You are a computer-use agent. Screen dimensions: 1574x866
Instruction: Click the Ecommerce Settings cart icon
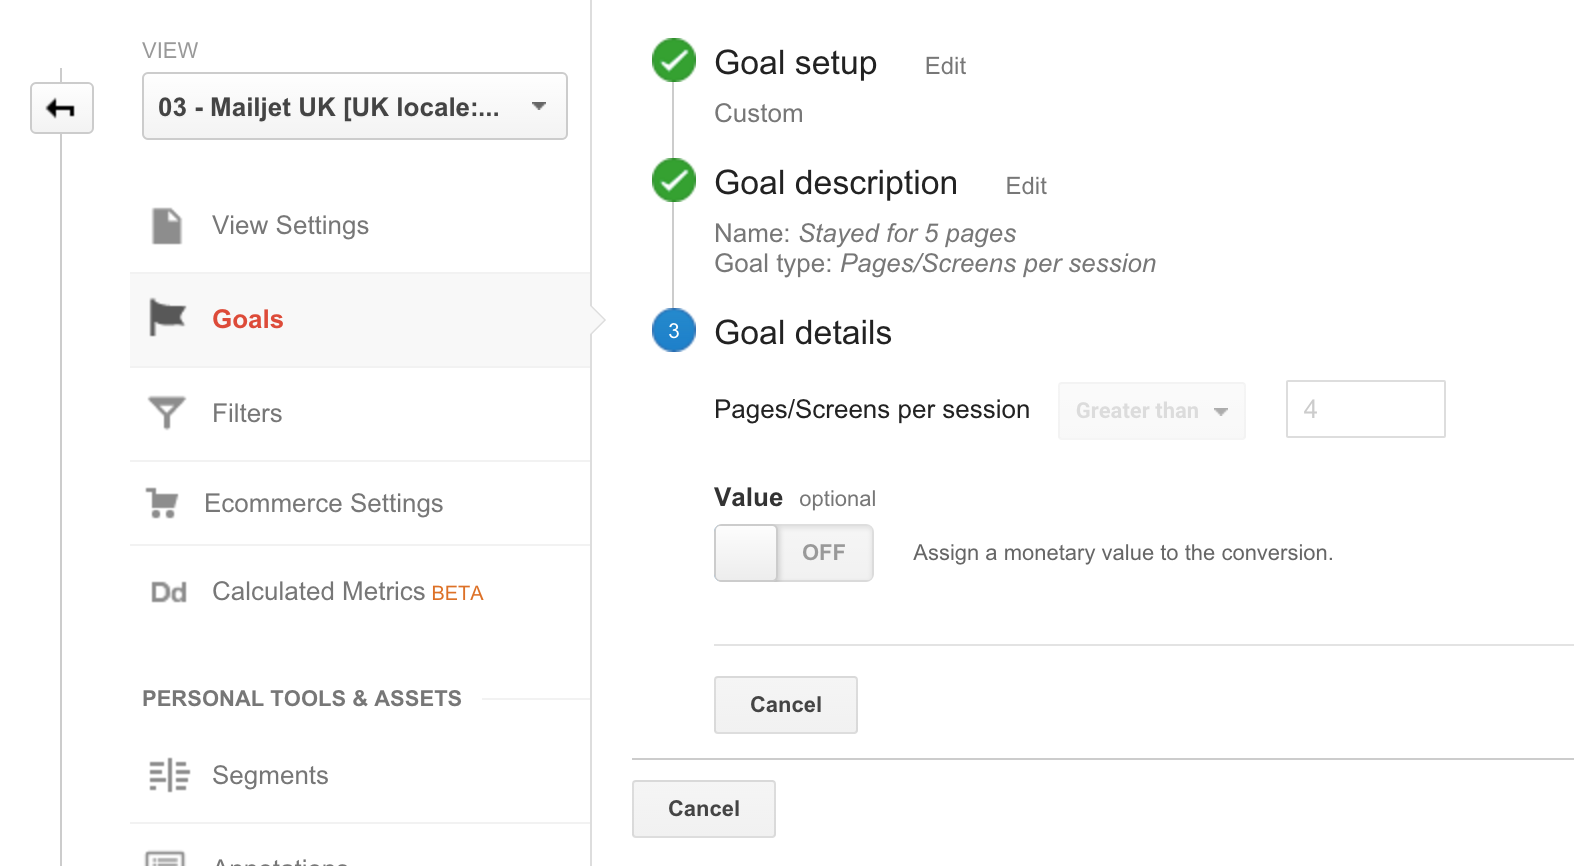tap(162, 503)
